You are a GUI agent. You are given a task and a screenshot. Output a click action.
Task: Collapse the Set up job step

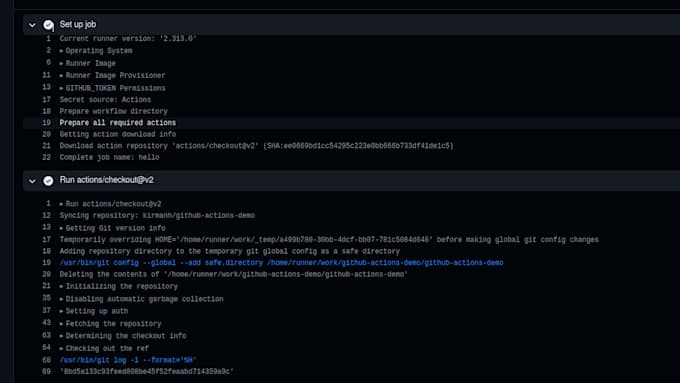tap(32, 25)
